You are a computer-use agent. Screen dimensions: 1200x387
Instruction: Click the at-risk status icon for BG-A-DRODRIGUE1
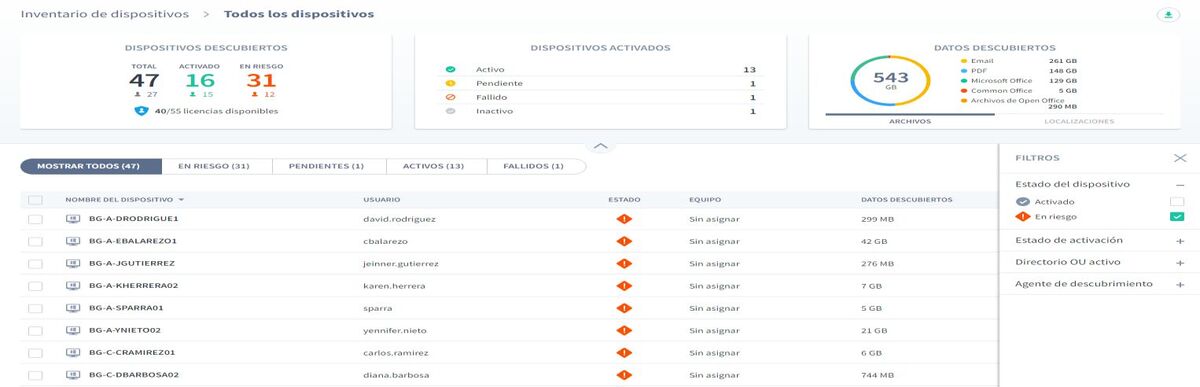pos(624,218)
